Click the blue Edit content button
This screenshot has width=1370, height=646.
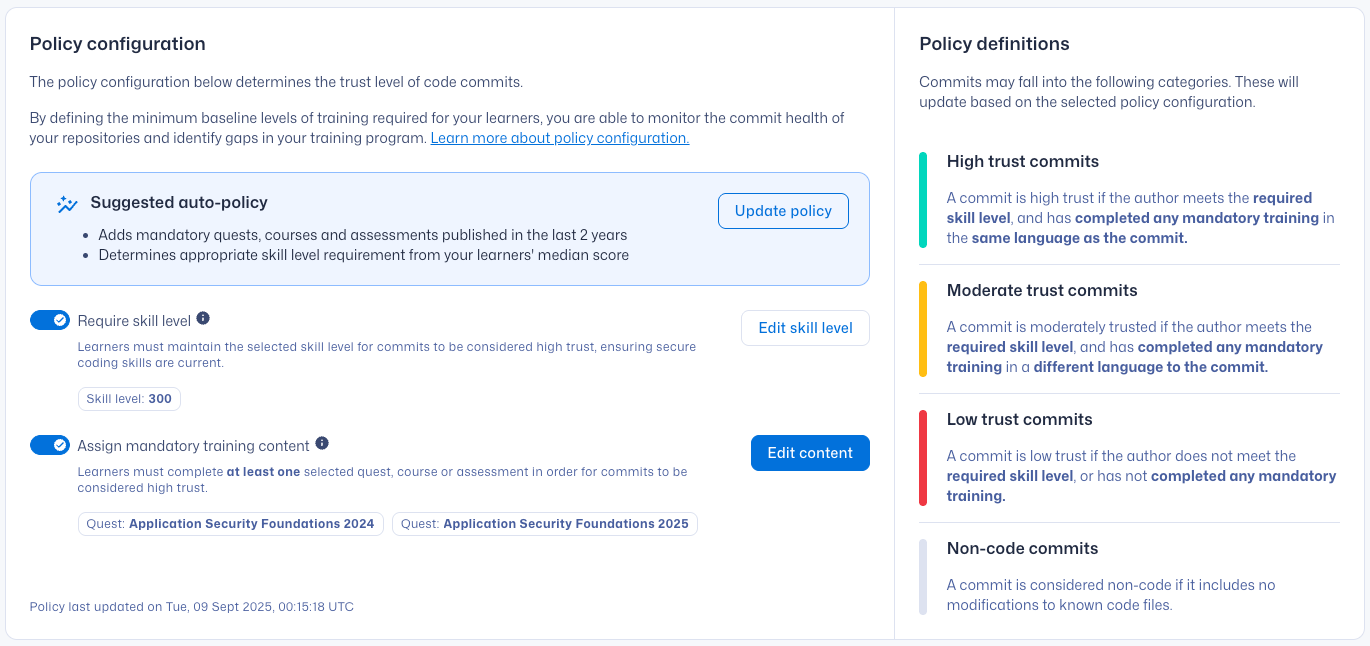(810, 453)
